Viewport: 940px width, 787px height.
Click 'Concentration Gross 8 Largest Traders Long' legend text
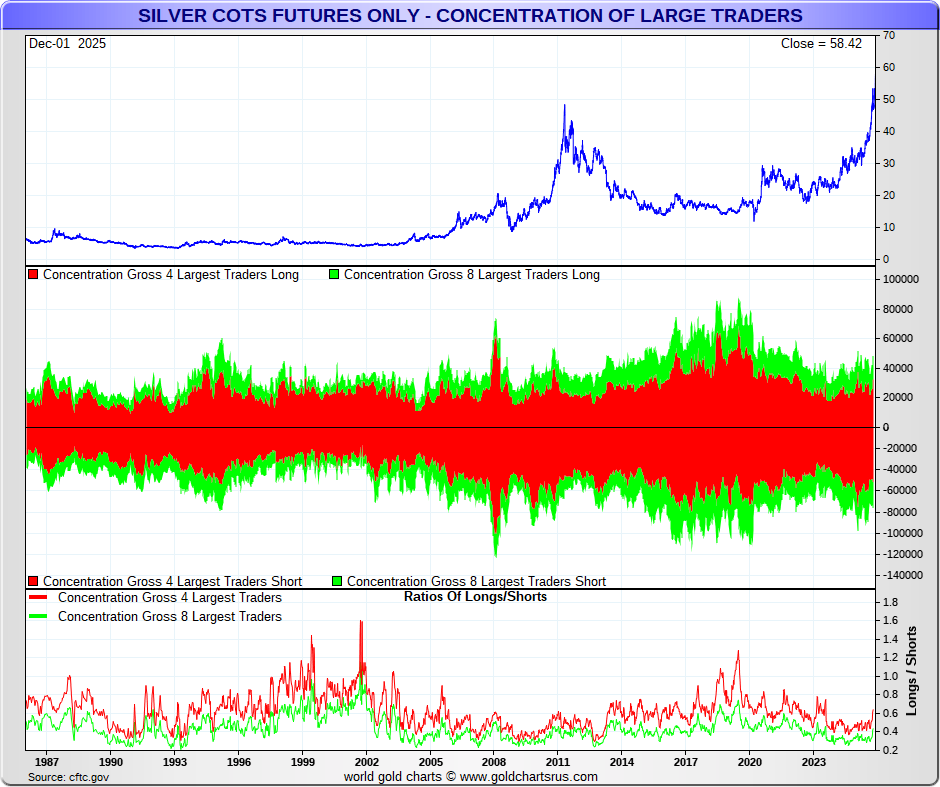coord(472,275)
